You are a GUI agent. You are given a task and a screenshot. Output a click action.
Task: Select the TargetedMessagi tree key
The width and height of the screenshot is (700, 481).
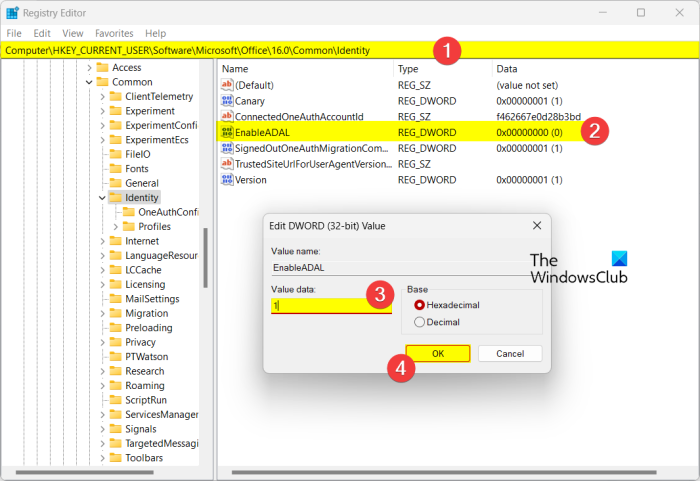(x=161, y=443)
